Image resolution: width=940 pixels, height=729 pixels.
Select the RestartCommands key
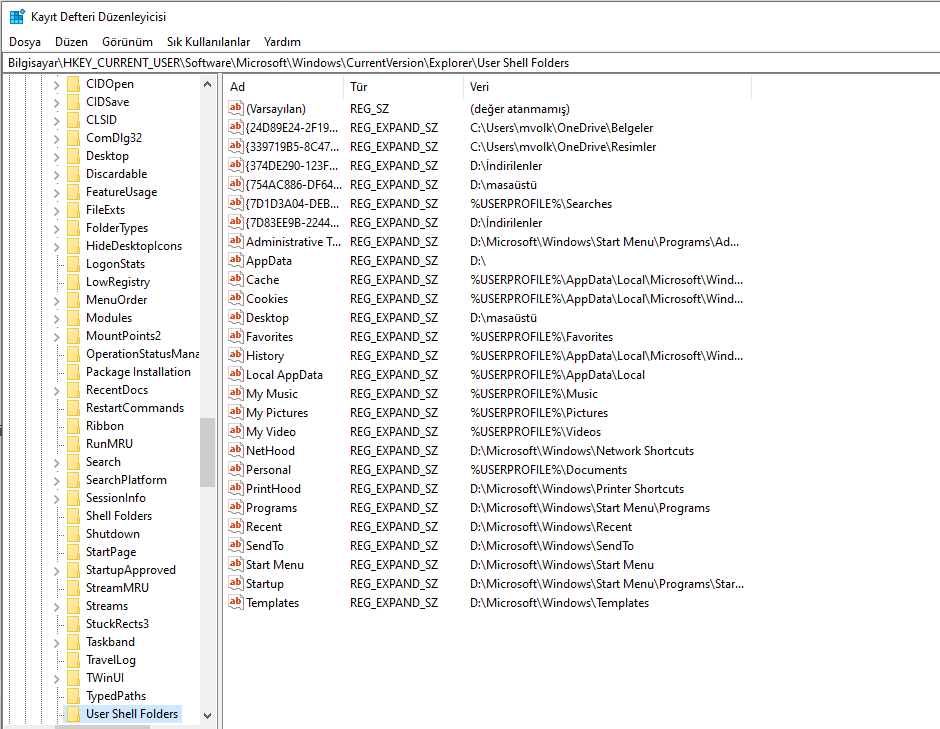point(135,408)
